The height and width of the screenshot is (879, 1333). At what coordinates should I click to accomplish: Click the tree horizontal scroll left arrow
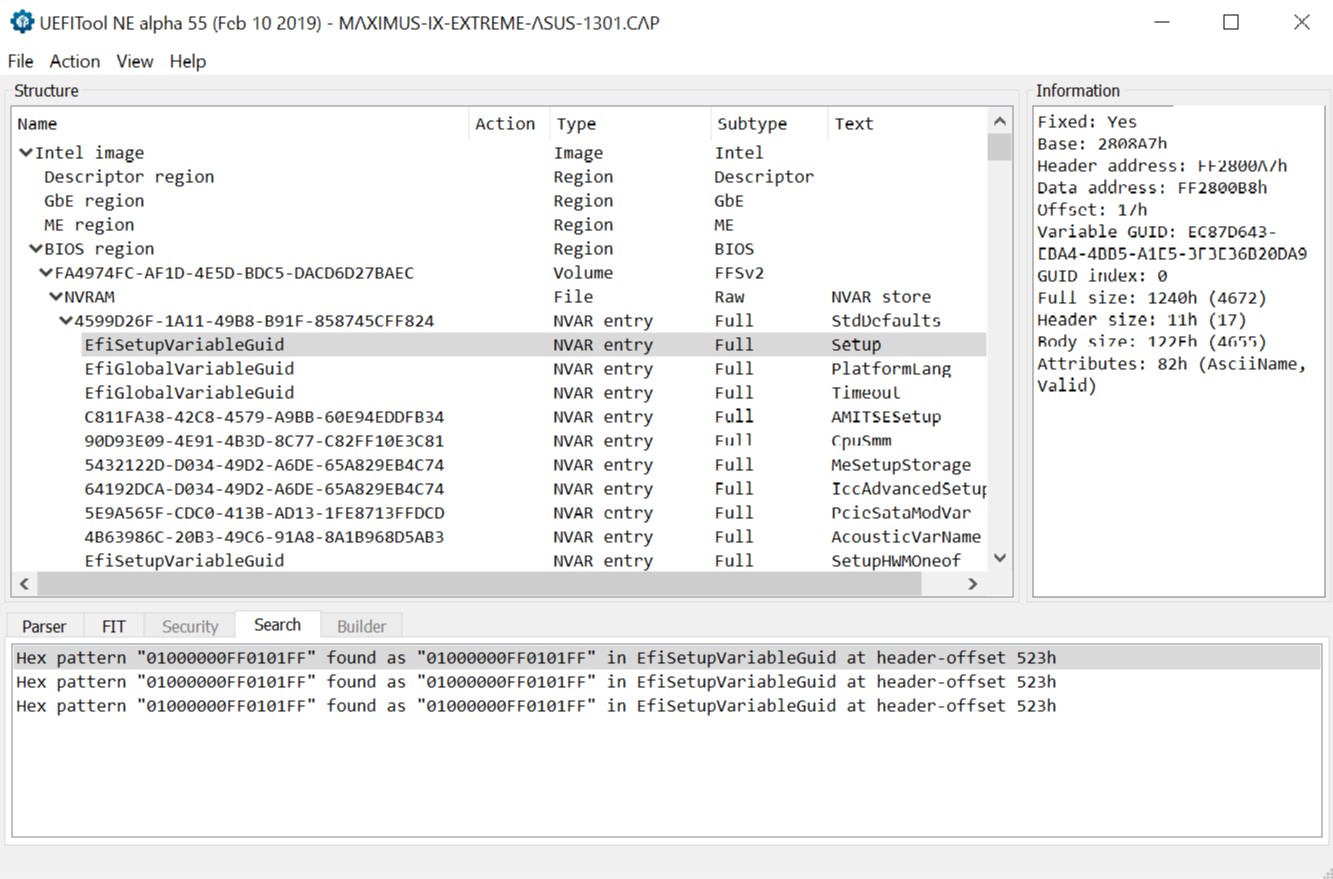tap(25, 584)
